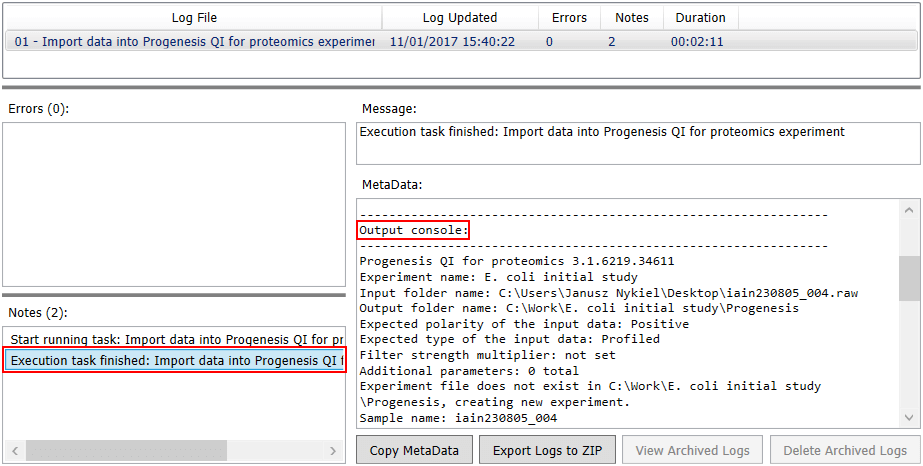Click the Output folder name line
Screen dimensions: 923x466
coord(579,308)
